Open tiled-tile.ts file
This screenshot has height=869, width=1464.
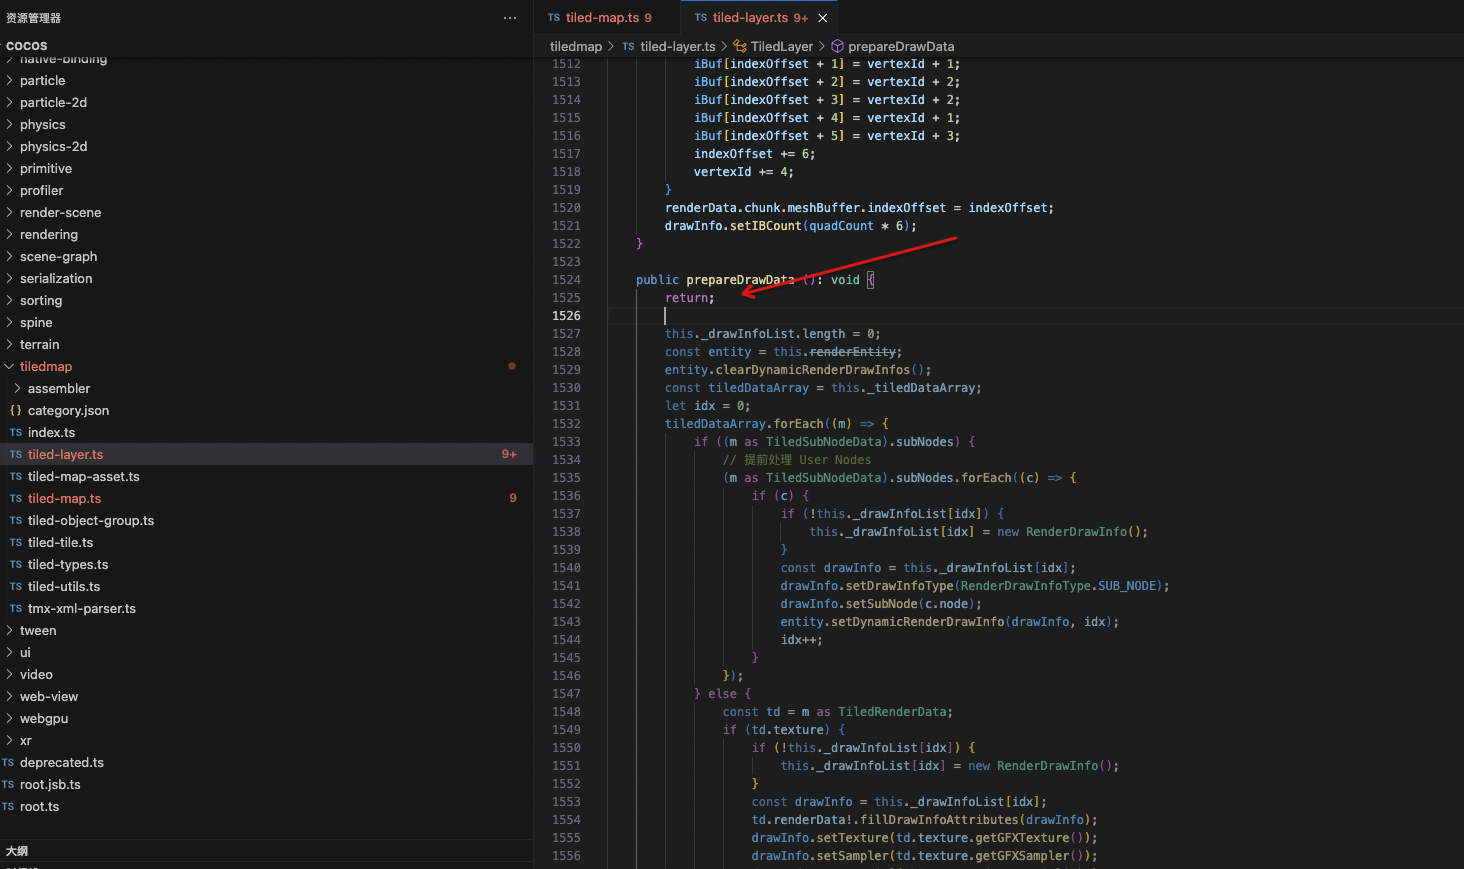pos(266,543)
